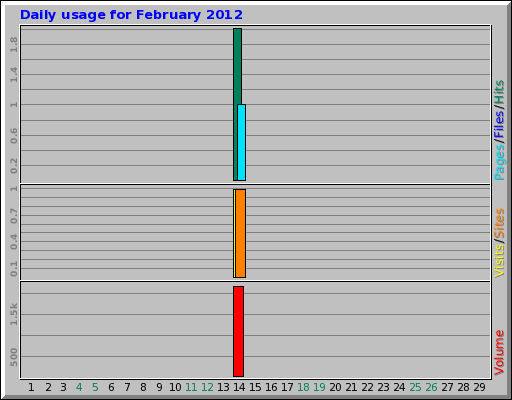The height and width of the screenshot is (400, 512).
Task: Click the 1.5k tick on the volume axis
Action: tap(14, 314)
